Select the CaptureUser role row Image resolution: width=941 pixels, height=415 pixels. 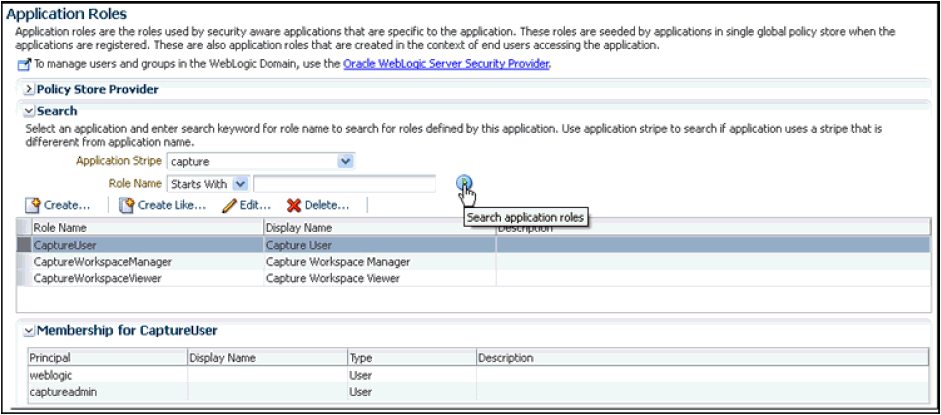474,245
